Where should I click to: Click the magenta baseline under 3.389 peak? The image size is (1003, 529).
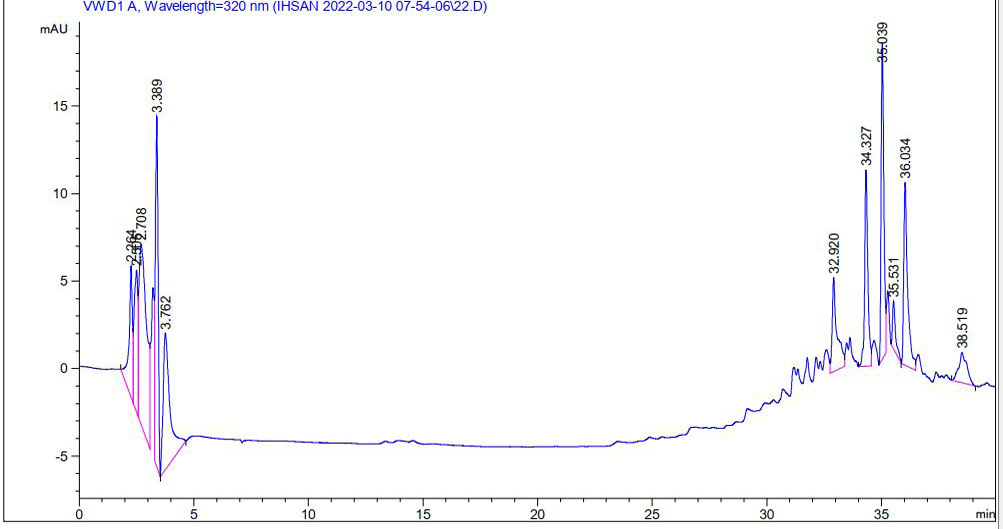(155, 464)
